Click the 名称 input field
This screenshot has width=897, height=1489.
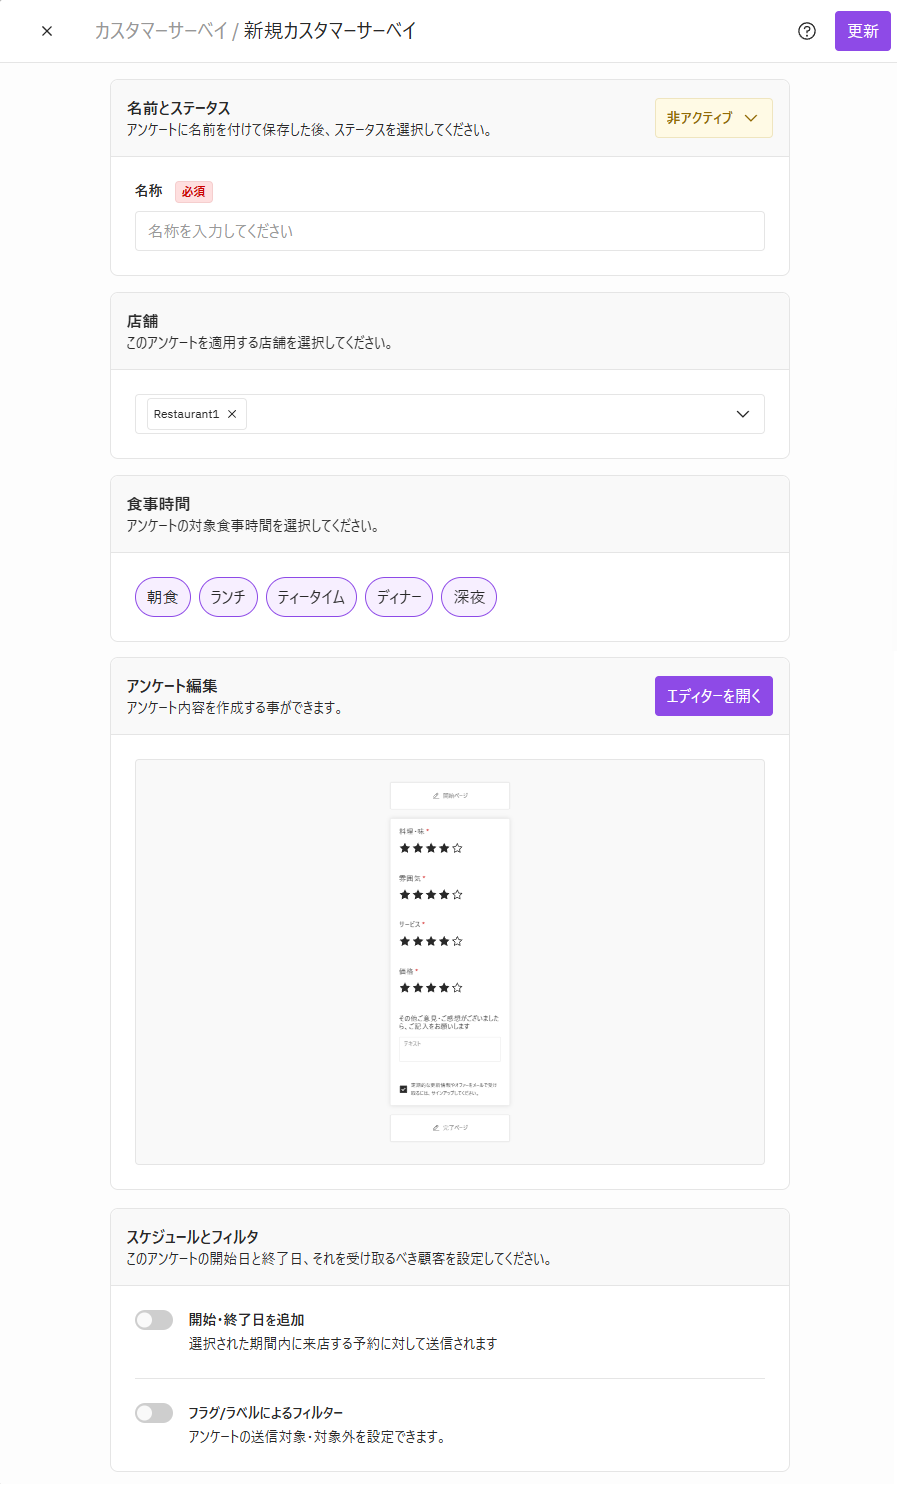point(450,231)
